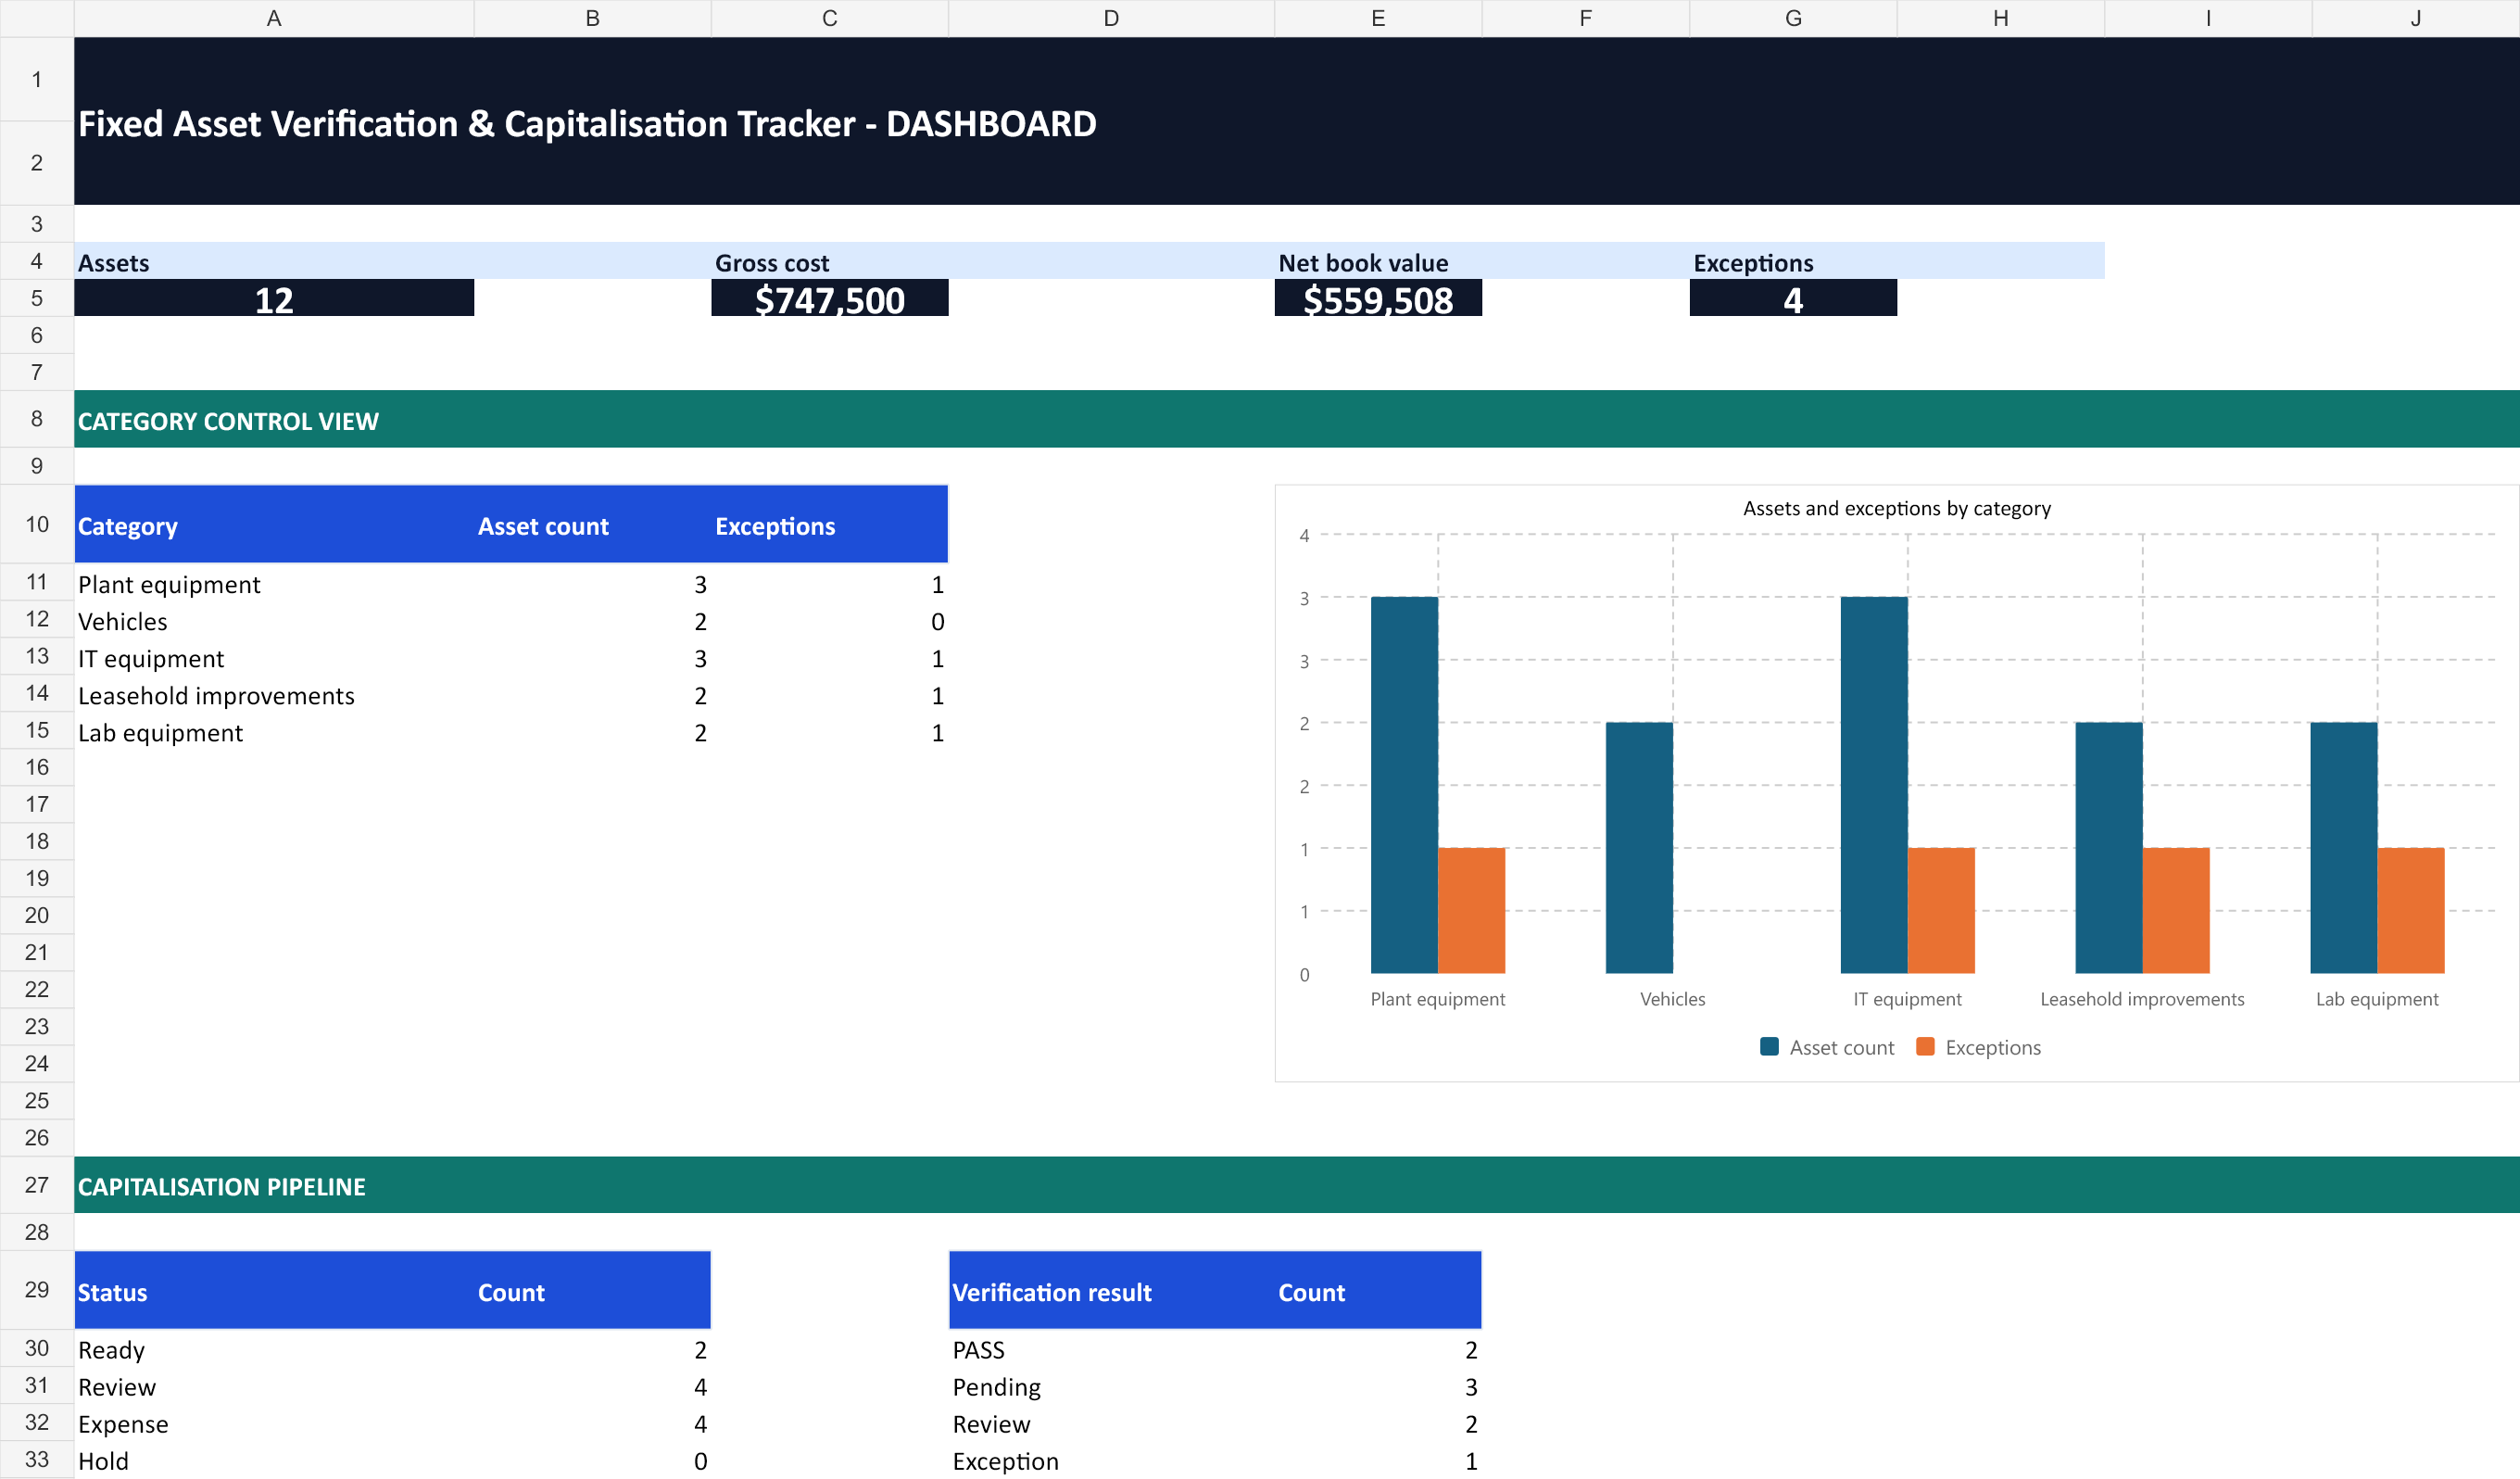Click the chart title Assets and exceptions by category

tap(1897, 508)
